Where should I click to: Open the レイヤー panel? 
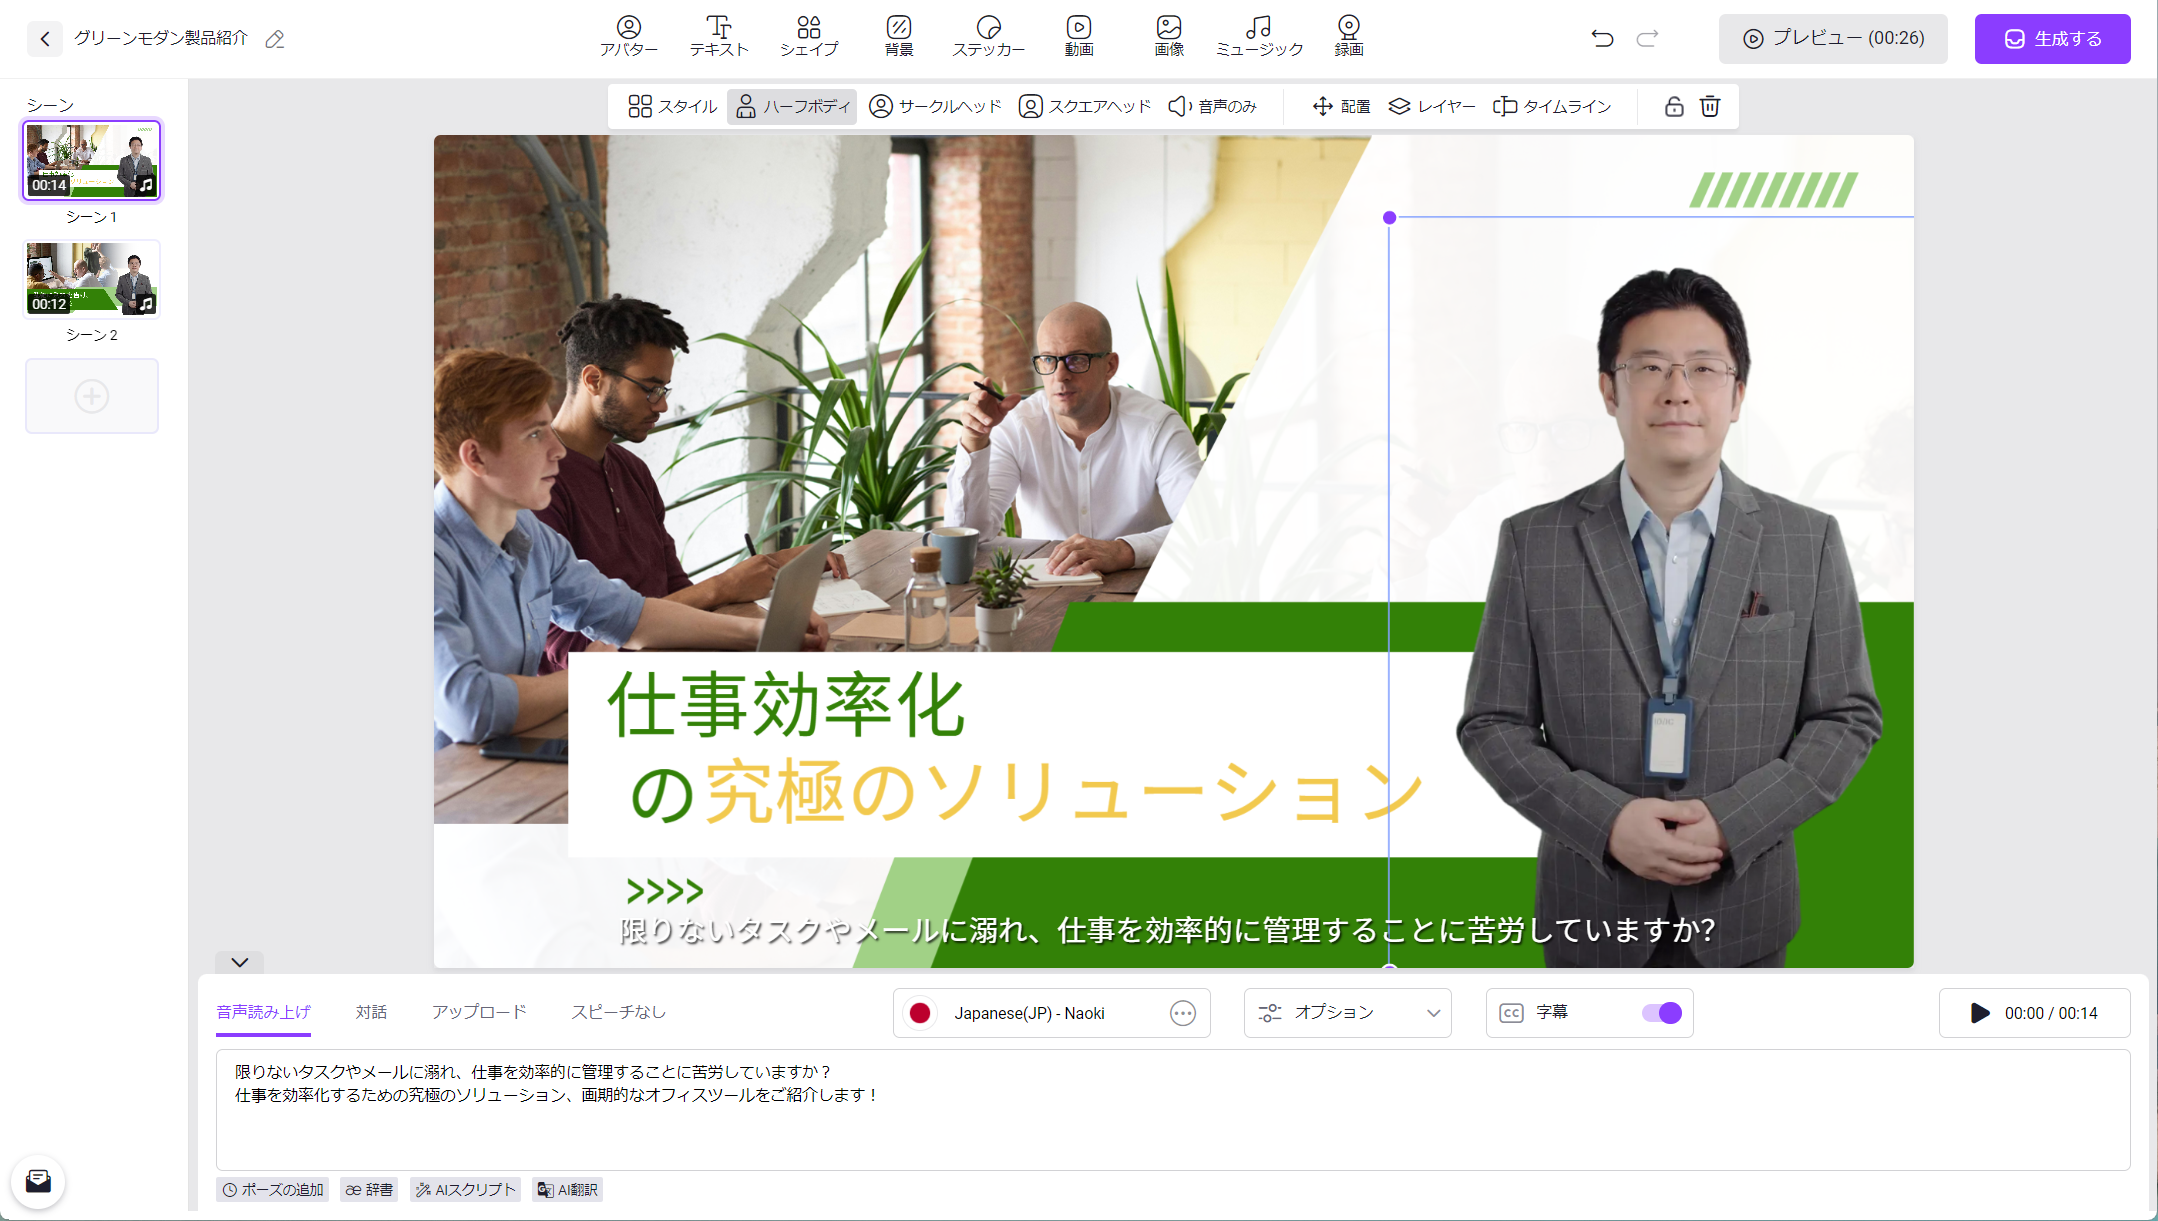(x=1431, y=106)
